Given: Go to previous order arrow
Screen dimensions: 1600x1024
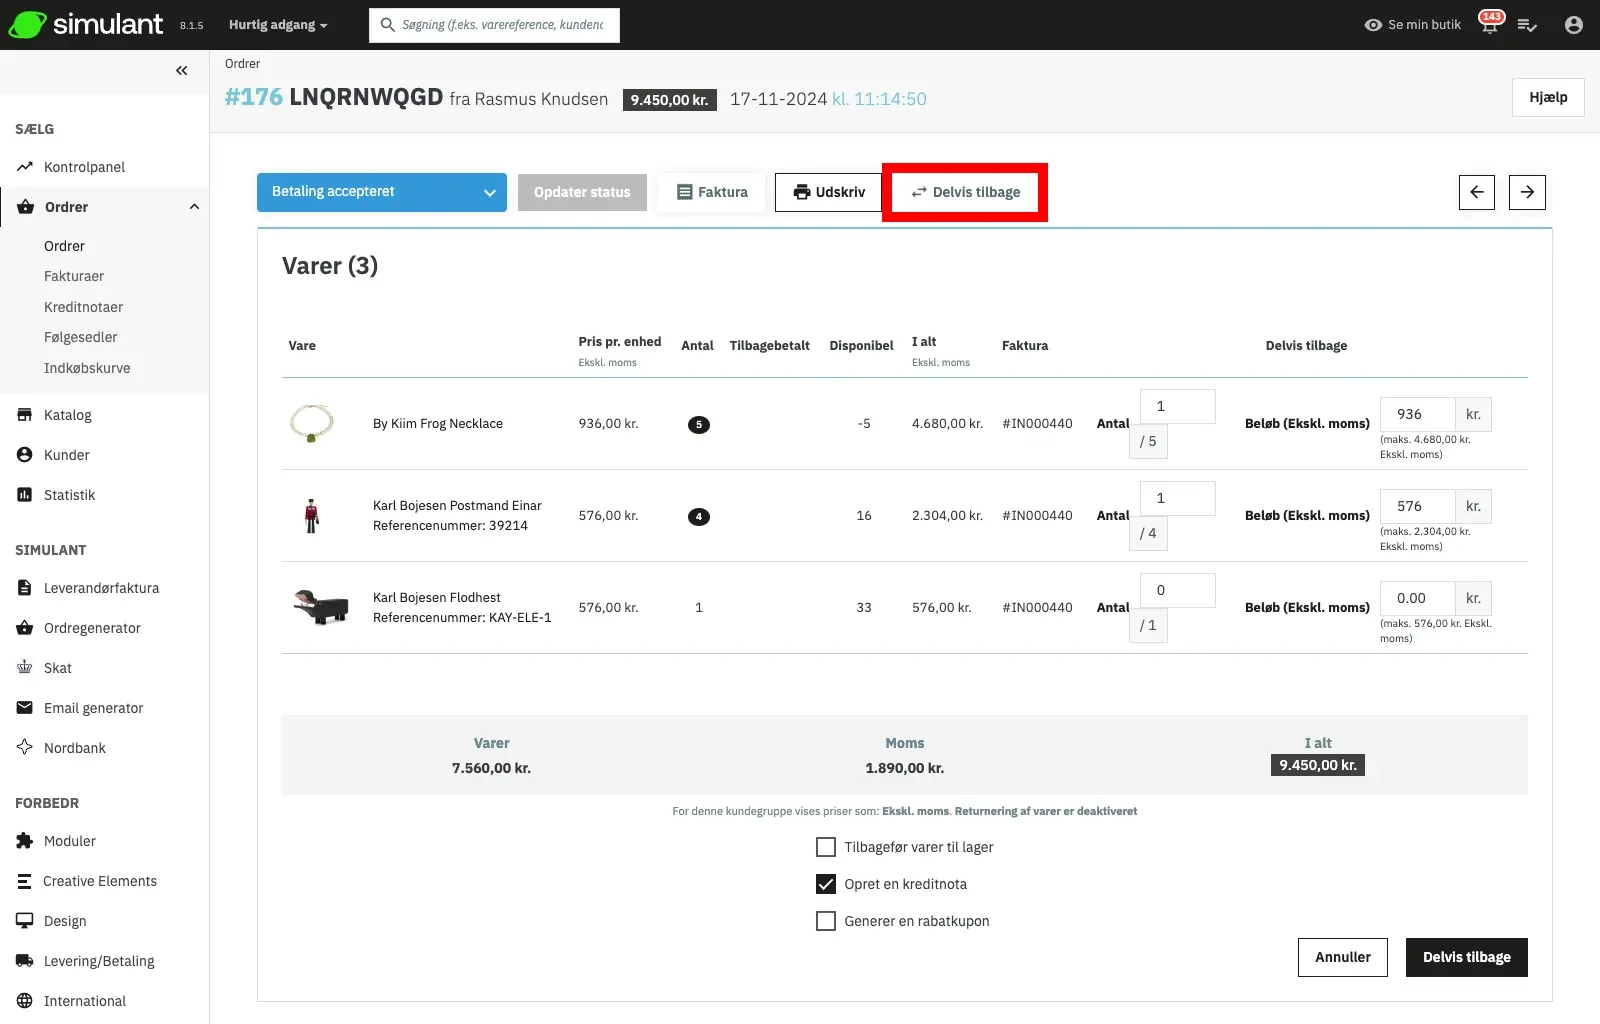Looking at the screenshot, I should coord(1476,192).
